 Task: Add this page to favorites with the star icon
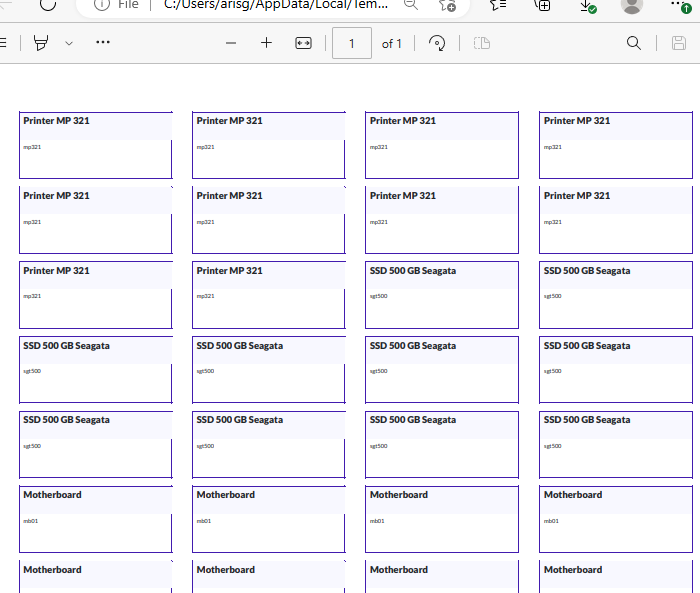447,5
